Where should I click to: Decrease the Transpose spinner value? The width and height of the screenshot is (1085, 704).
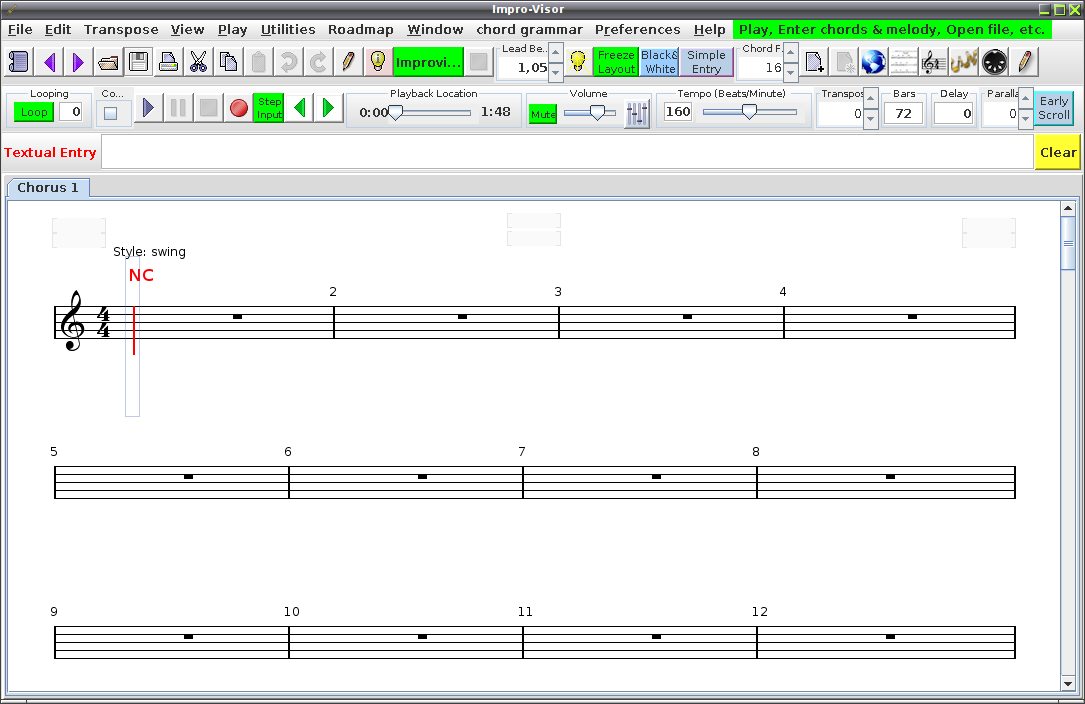(x=871, y=118)
